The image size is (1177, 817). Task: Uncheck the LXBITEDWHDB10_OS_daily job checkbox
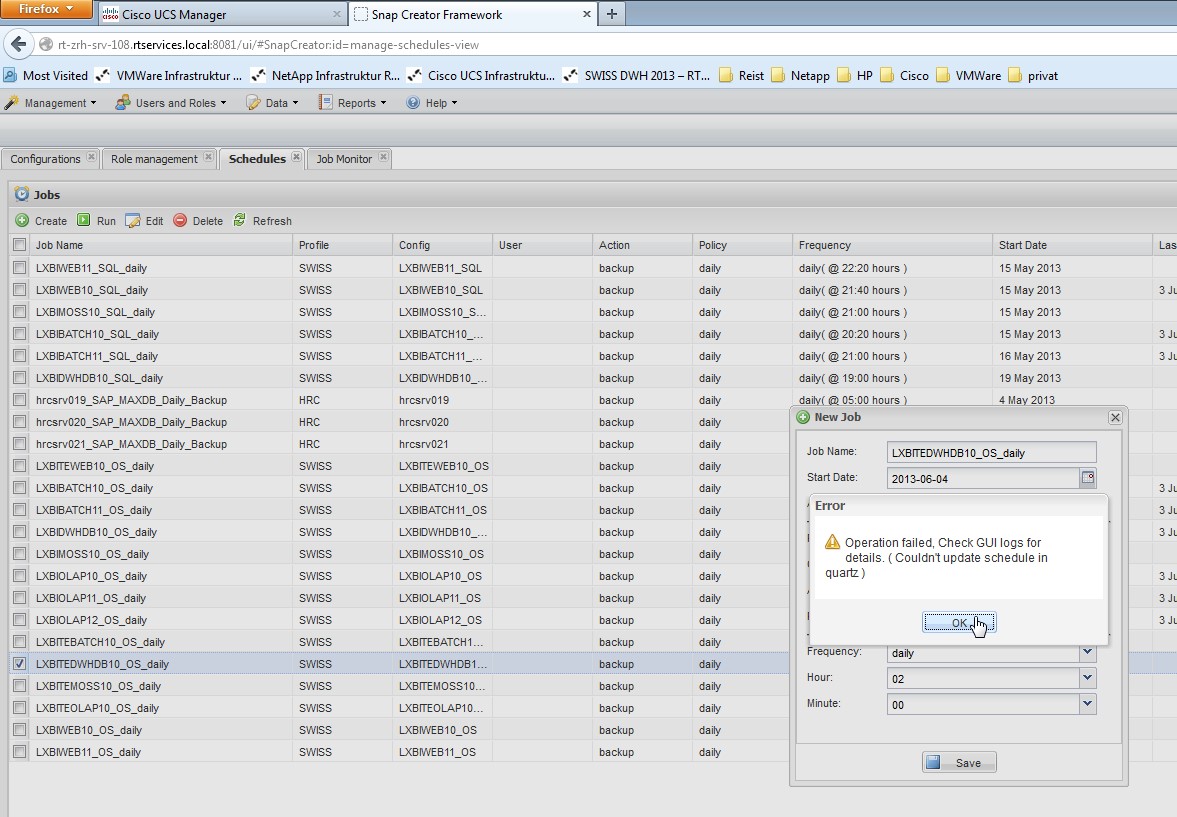click(x=20, y=664)
